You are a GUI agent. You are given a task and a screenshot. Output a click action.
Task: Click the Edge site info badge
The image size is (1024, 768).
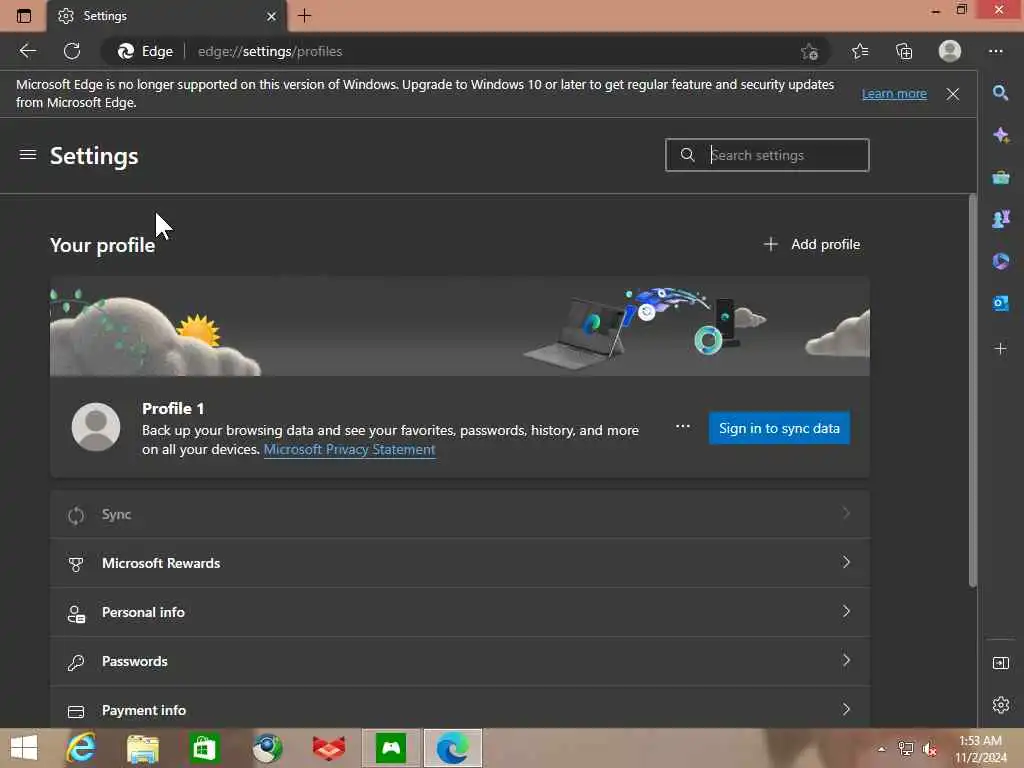click(145, 52)
